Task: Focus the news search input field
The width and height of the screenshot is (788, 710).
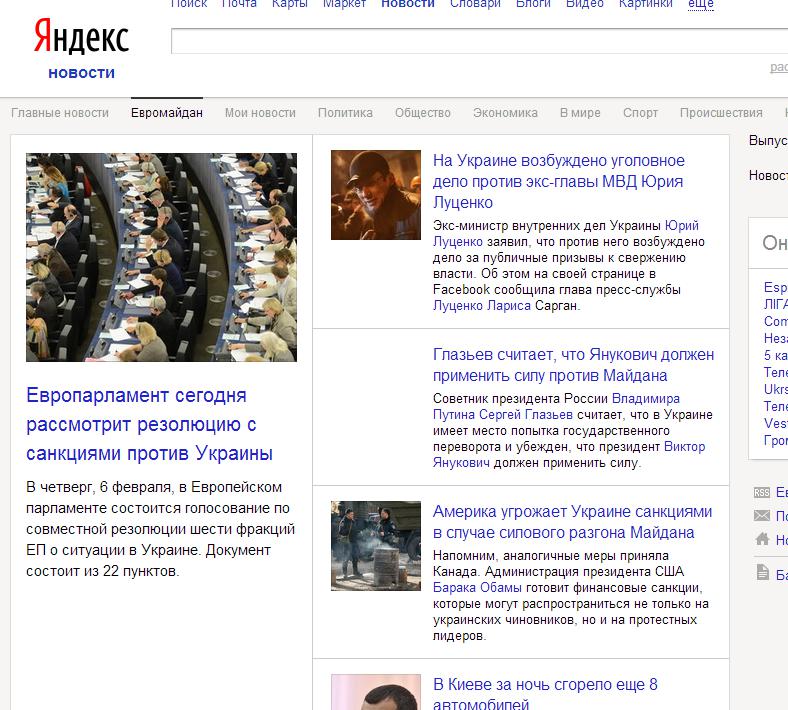Action: 479,41
